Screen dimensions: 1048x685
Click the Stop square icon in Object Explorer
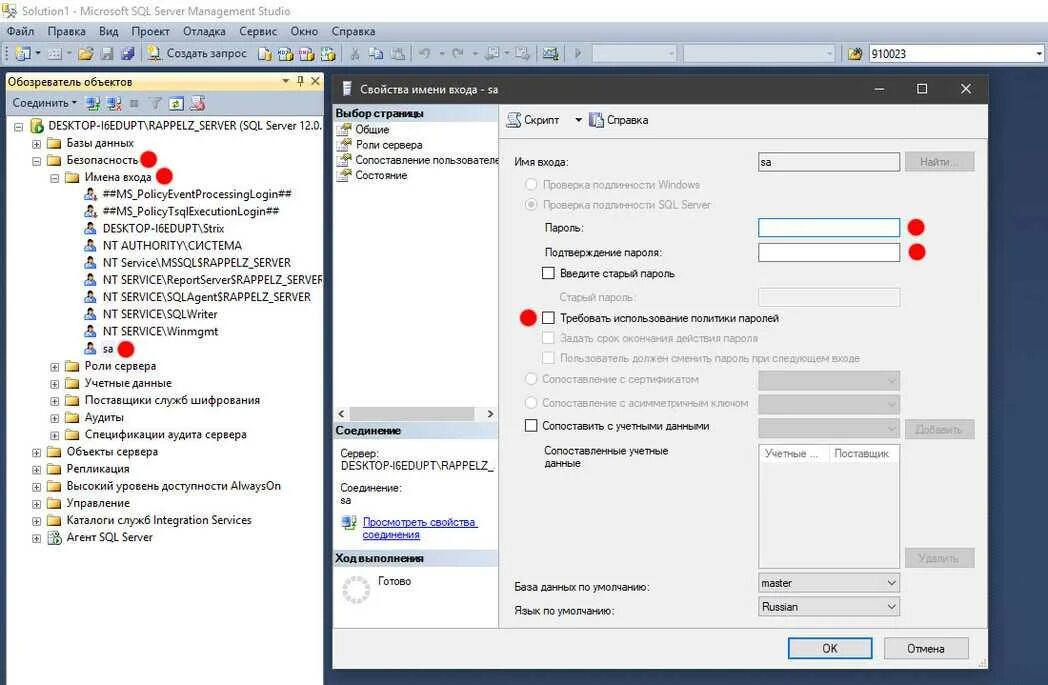pos(134,104)
